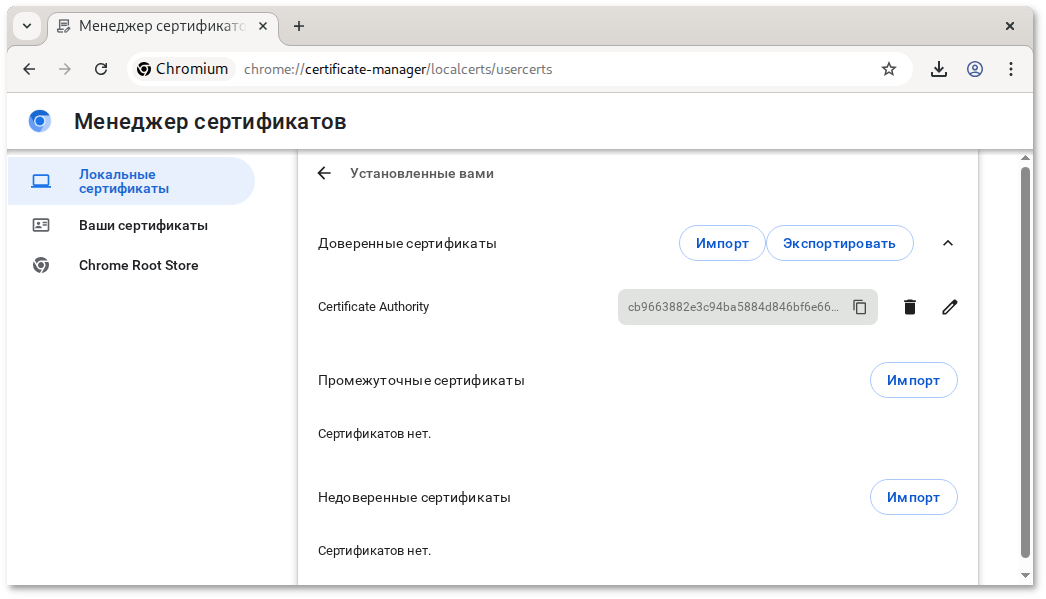Select the Локальные сертификаты sidebar icon
Screen dimensions: 1046x599
[40, 181]
